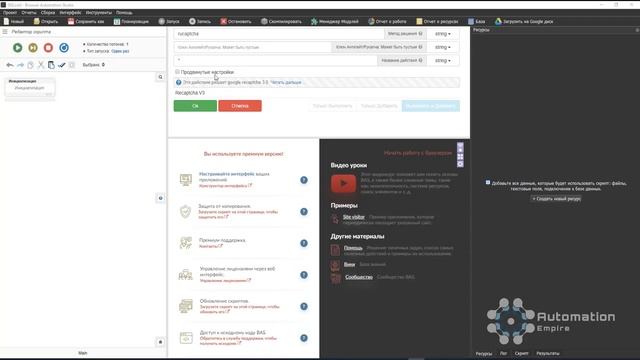Click the green Ok button
This screenshot has width=640, height=360.
click(x=195, y=106)
